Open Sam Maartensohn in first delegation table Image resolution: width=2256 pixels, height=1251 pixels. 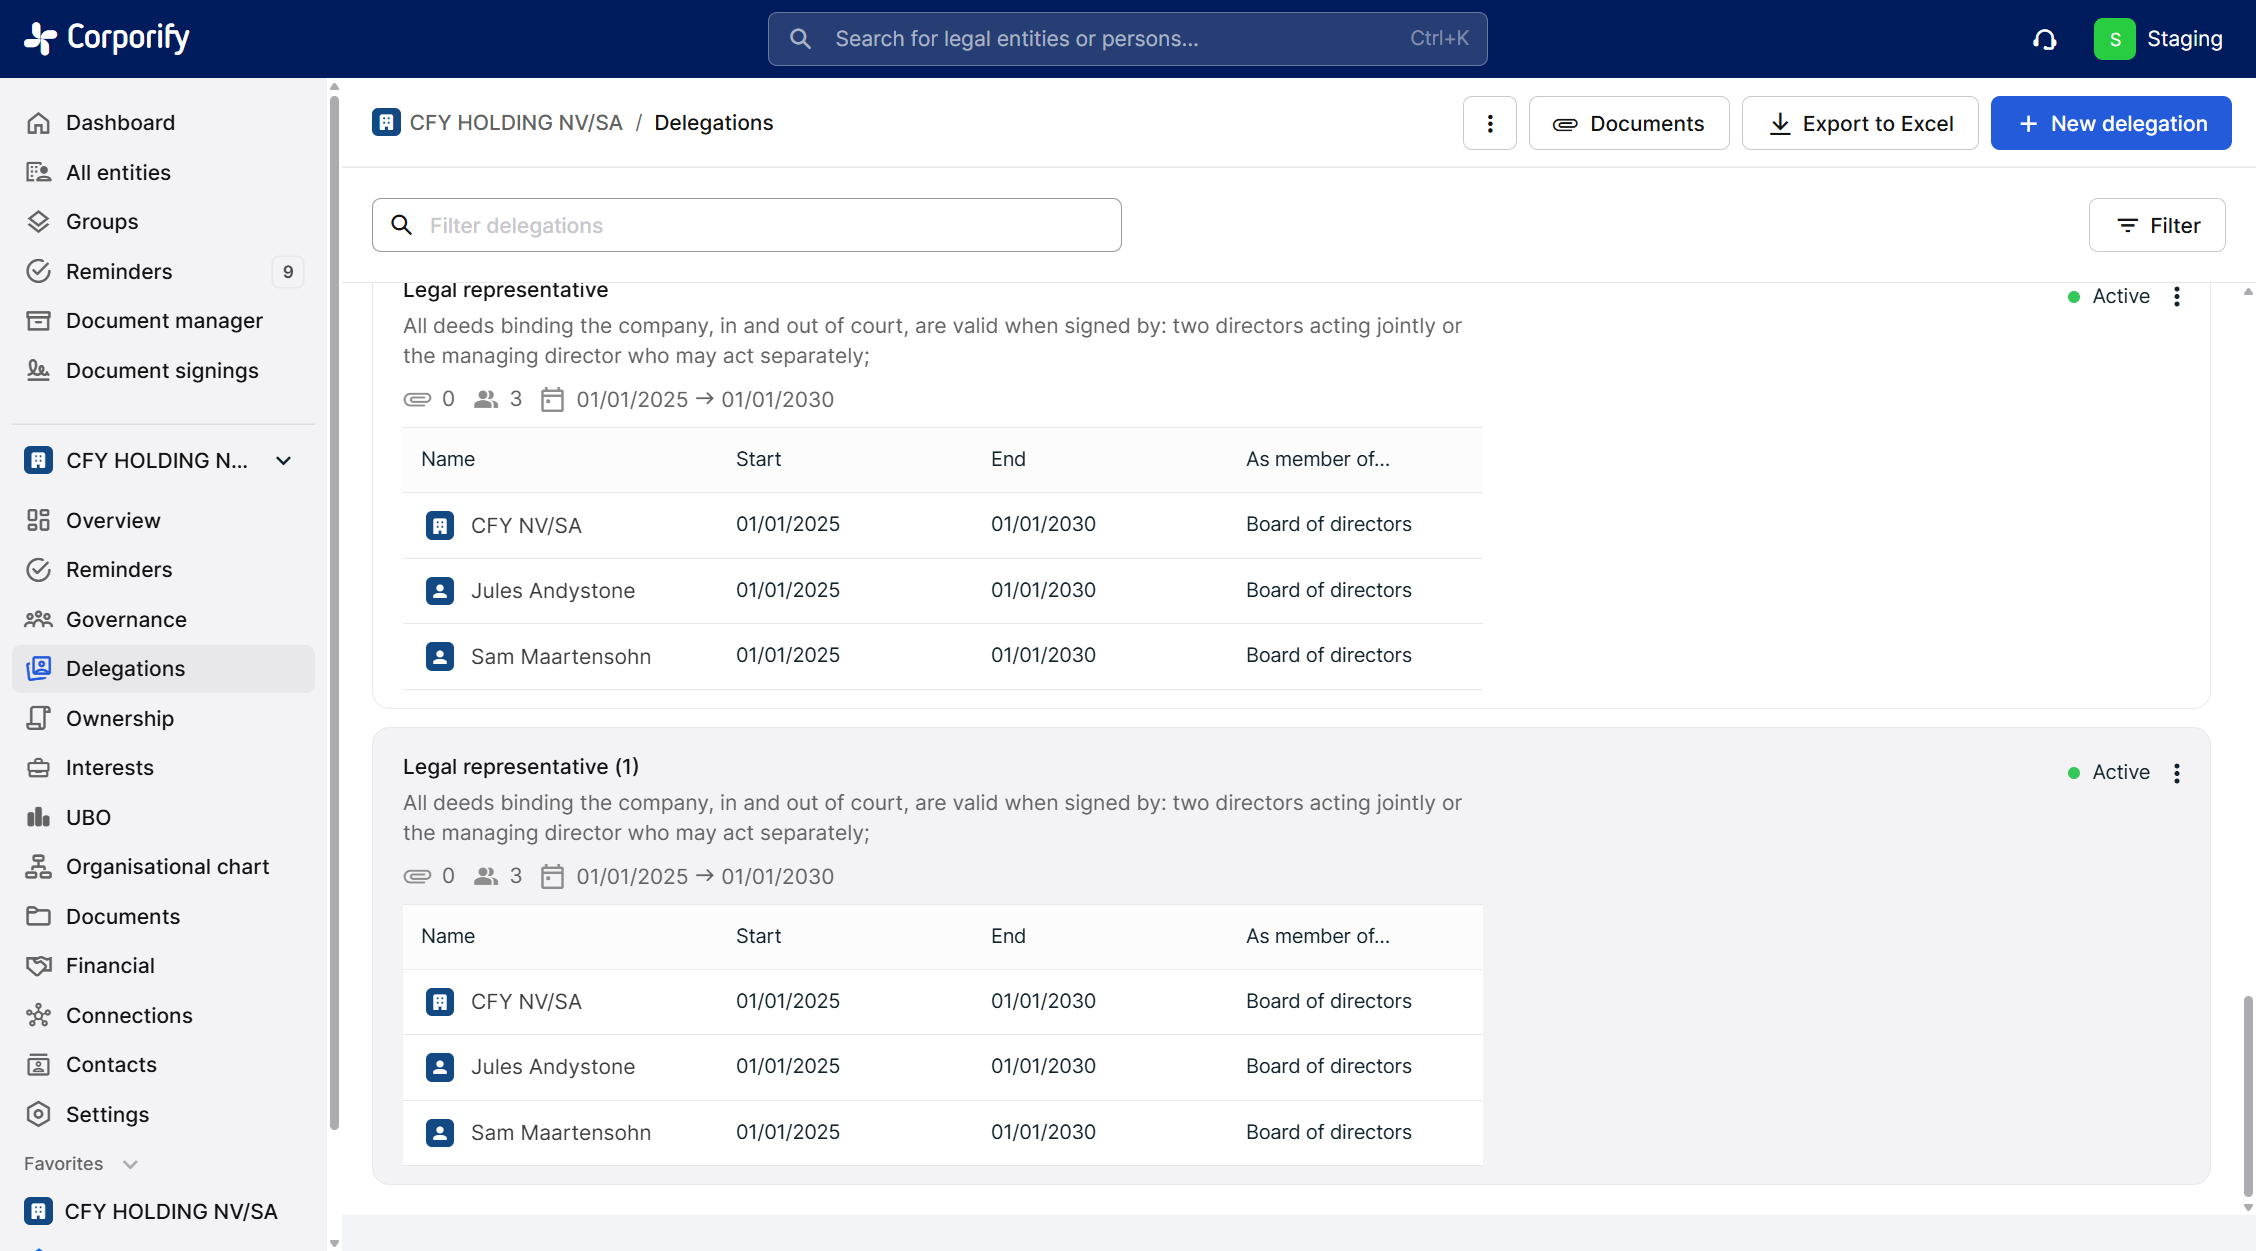[560, 657]
